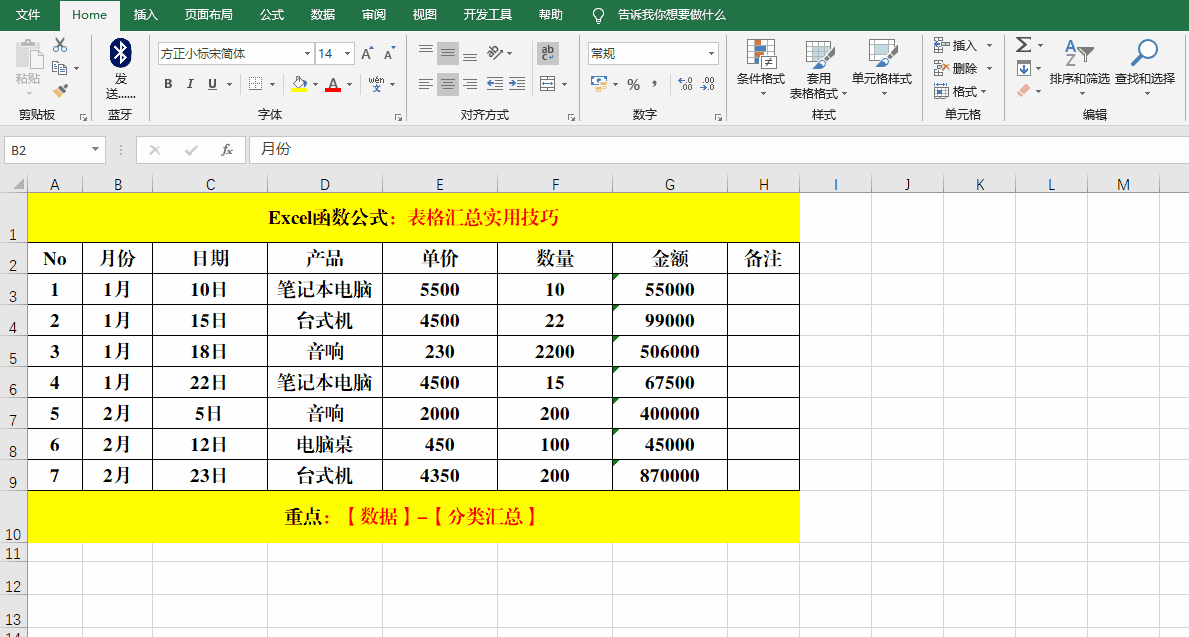Decrease decimal places
This screenshot has height=637, width=1189.
pos(708,84)
